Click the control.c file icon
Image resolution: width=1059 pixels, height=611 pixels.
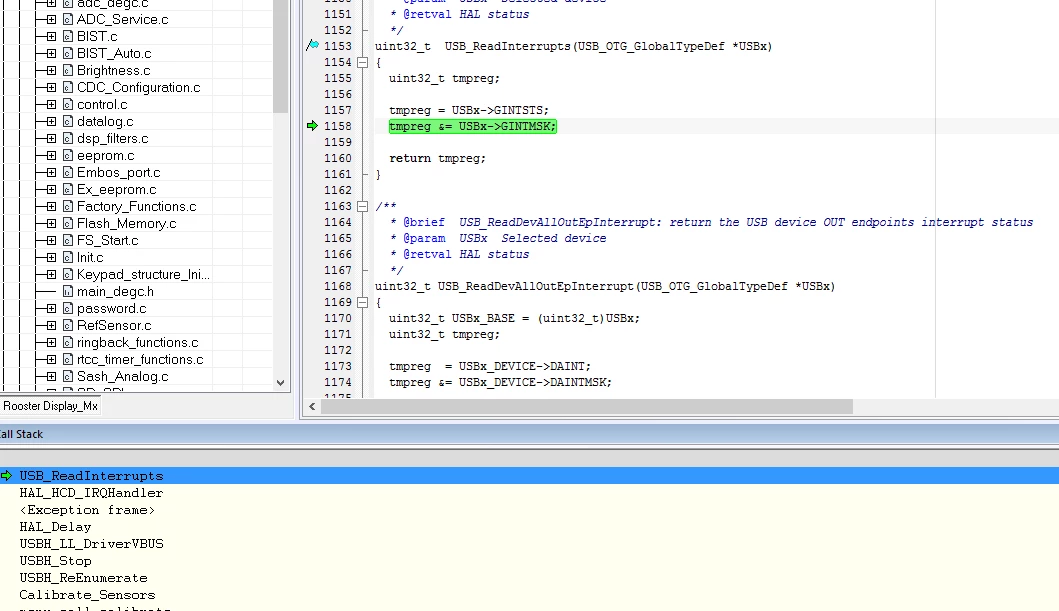[68, 105]
